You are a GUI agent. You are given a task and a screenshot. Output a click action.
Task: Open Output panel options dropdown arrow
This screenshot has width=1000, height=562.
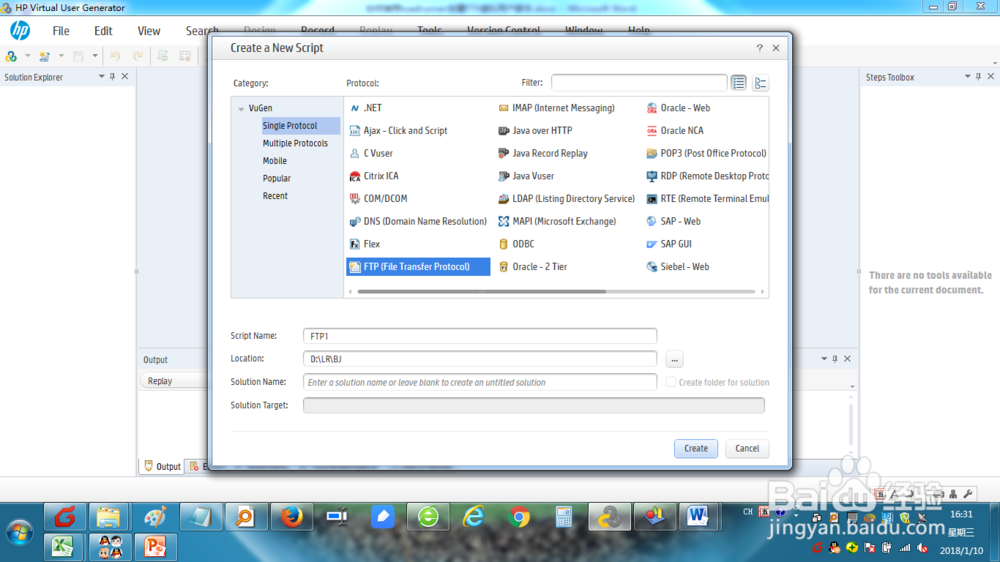point(823,359)
